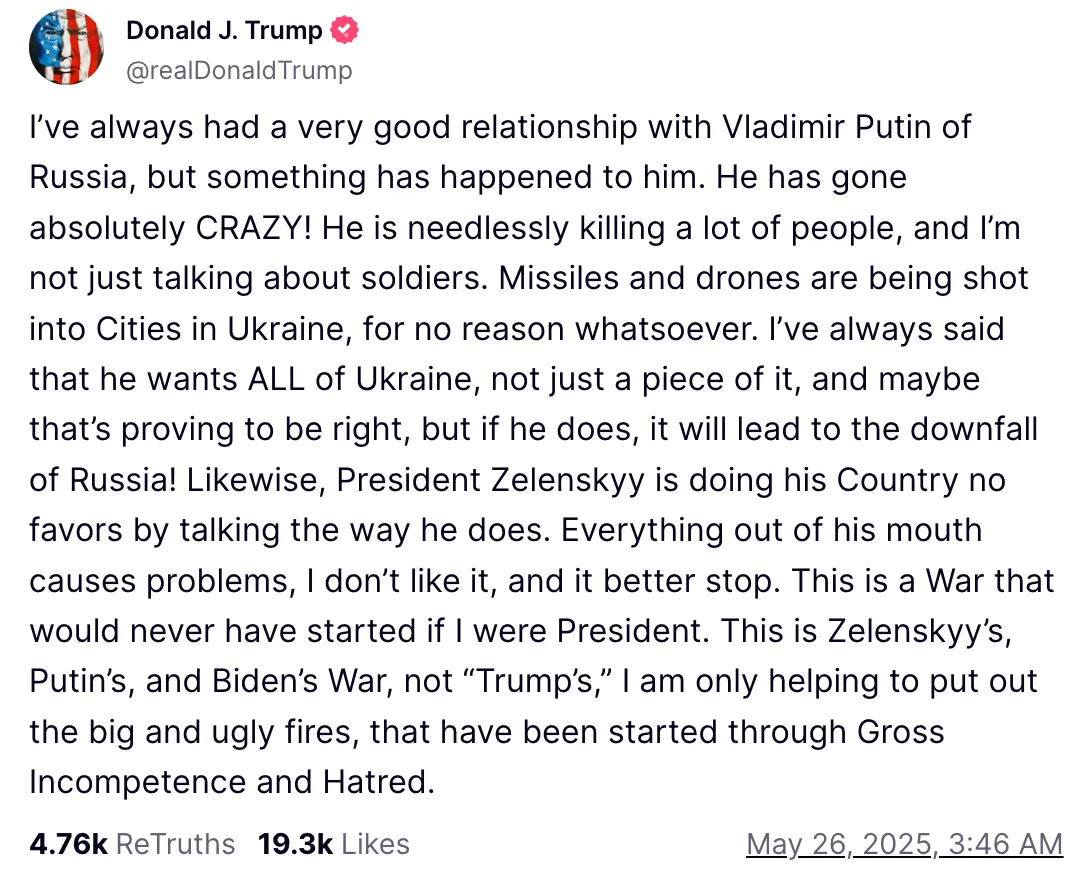Click the final word Hatred.
Image resolution: width=1092 pixels, height=882 pixels.
[x=378, y=782]
